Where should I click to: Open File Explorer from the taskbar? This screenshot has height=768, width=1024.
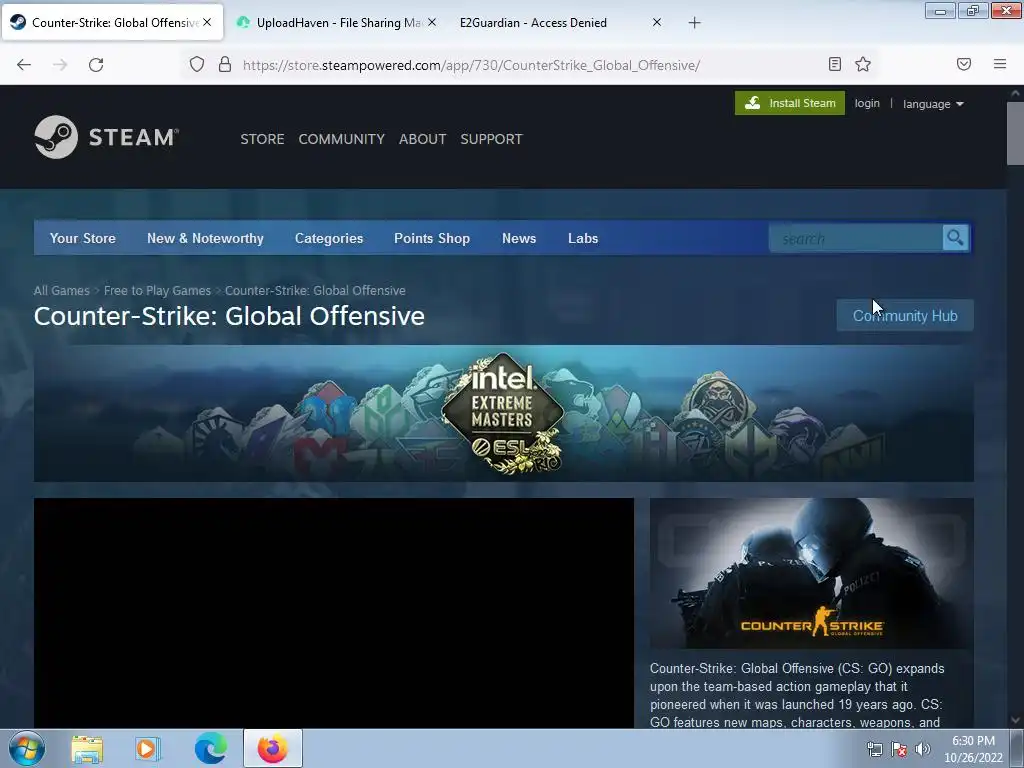click(x=87, y=748)
